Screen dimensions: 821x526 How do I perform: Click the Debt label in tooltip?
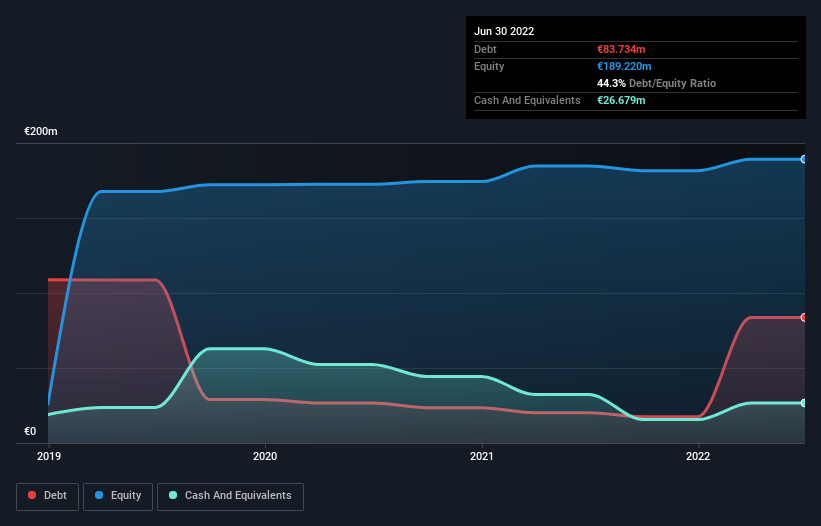point(485,49)
